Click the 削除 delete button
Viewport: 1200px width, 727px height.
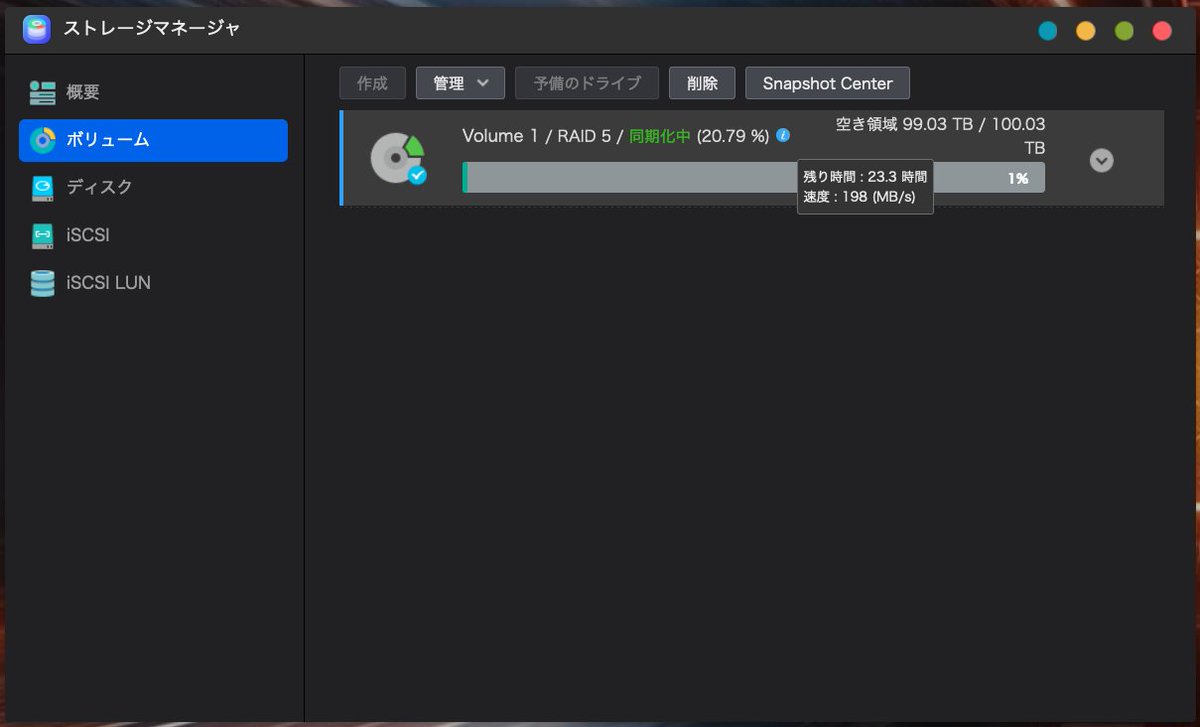point(702,83)
